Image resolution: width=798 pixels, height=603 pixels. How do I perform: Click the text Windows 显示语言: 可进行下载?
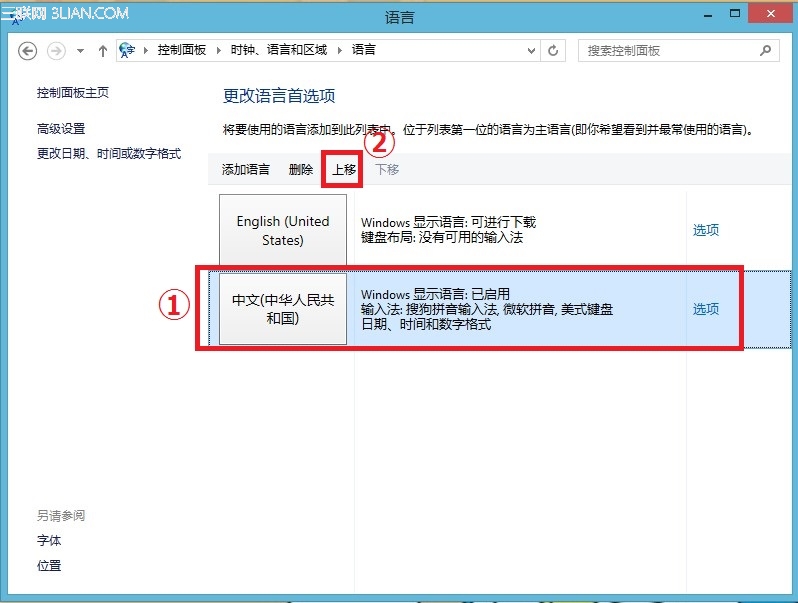tap(448, 222)
